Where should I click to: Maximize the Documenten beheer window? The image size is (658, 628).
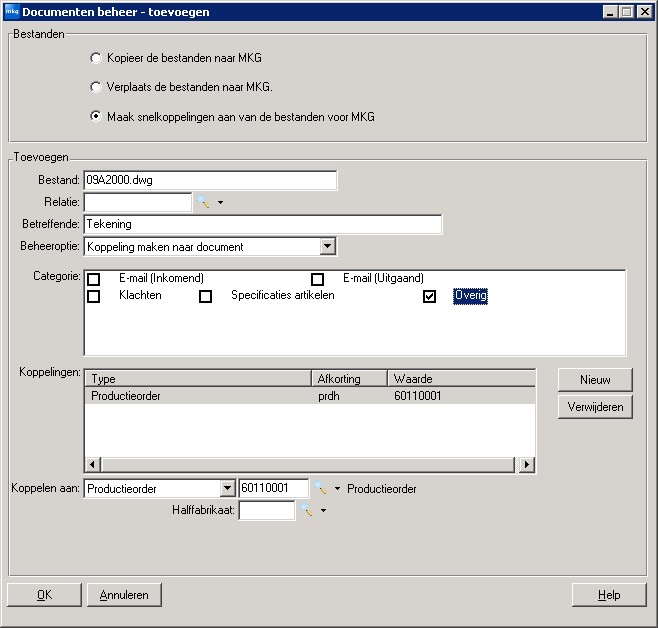627,12
